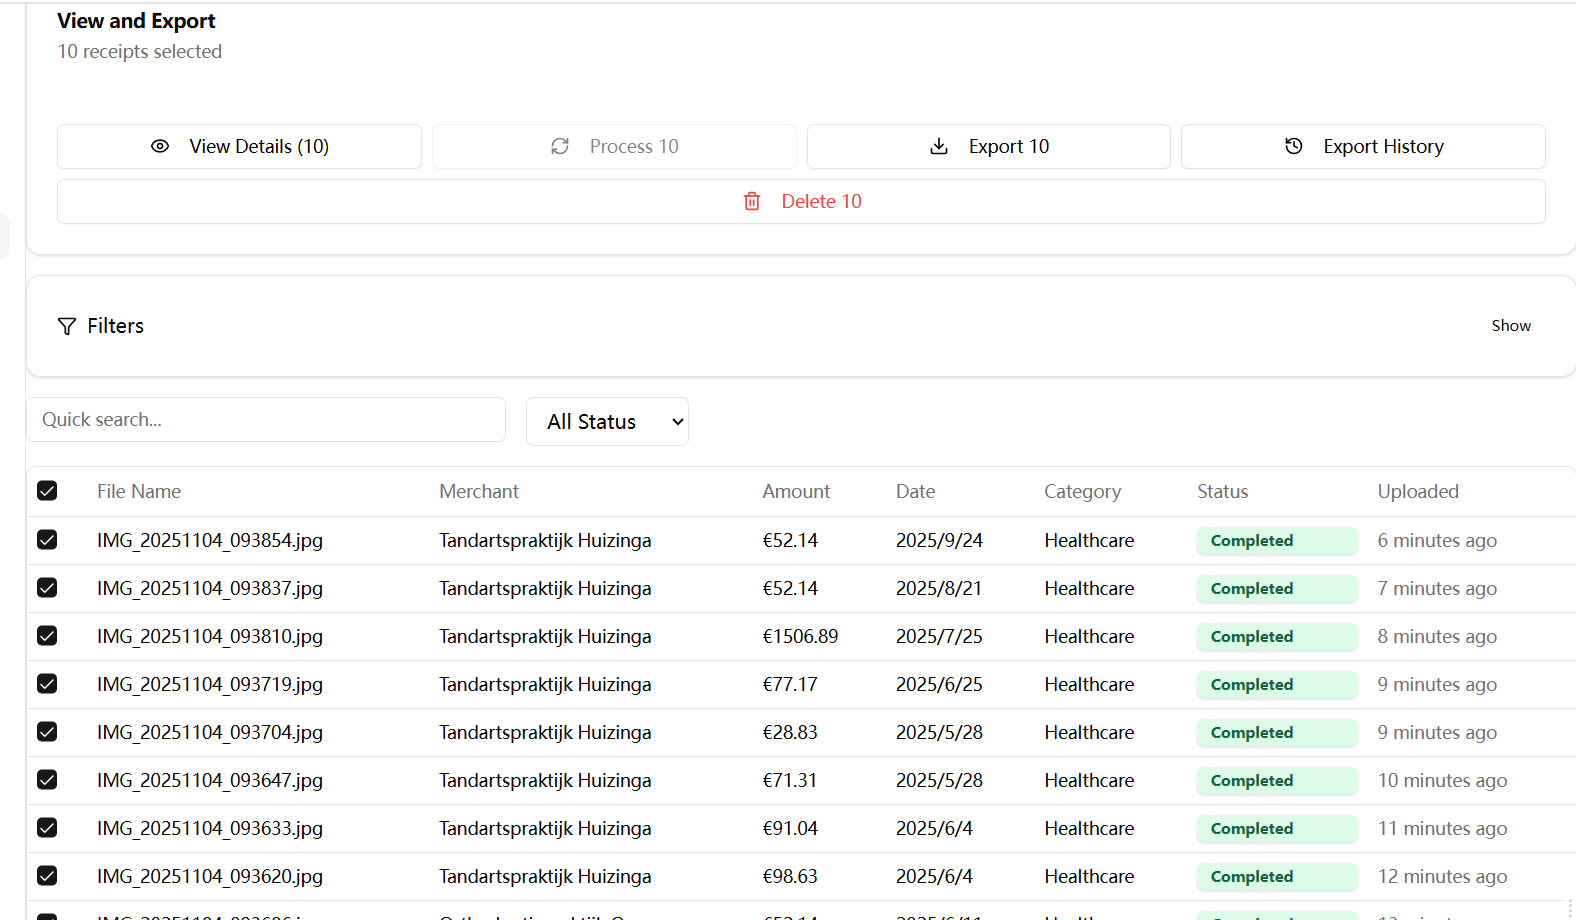Click the 2025/7/25 date cell
This screenshot has width=1576, height=920.
[x=939, y=636]
